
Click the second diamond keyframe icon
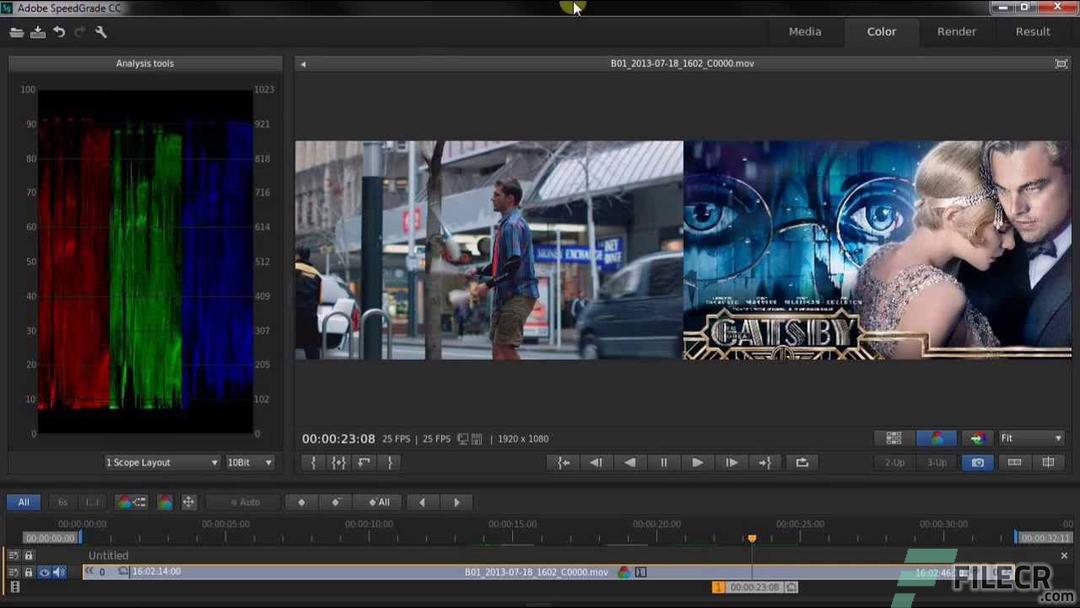pos(335,502)
